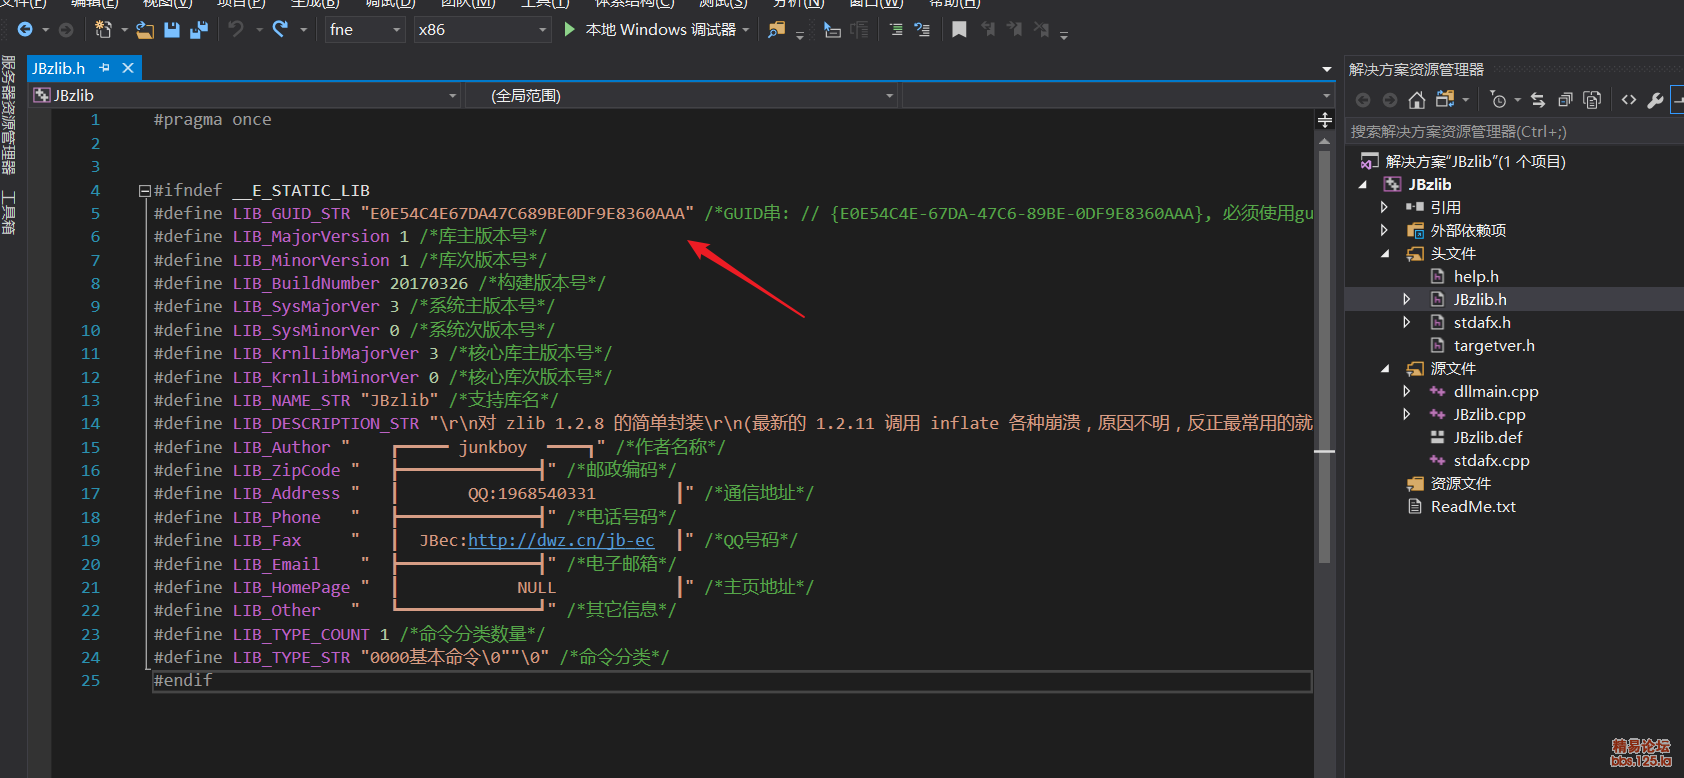The height and width of the screenshot is (778, 1684).
Task: Toggle Show All Files in Solution Explorer
Action: (x=1592, y=100)
